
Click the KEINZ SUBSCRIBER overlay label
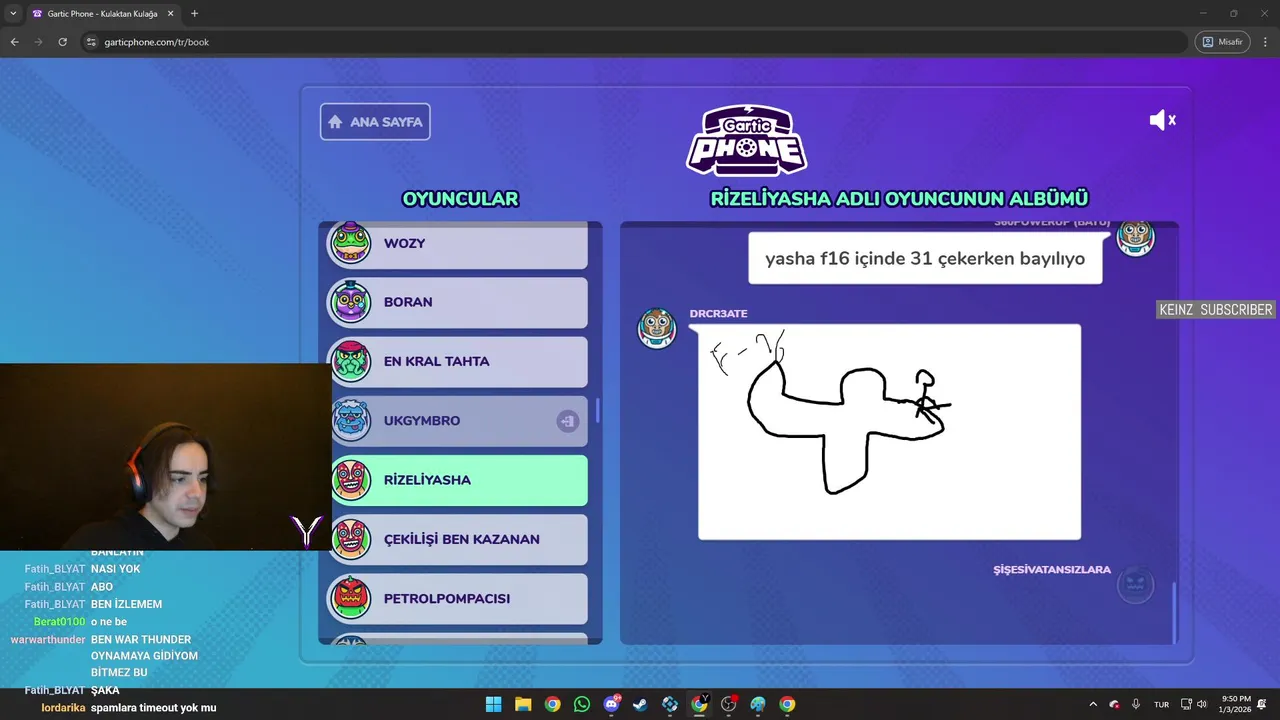tap(1216, 310)
